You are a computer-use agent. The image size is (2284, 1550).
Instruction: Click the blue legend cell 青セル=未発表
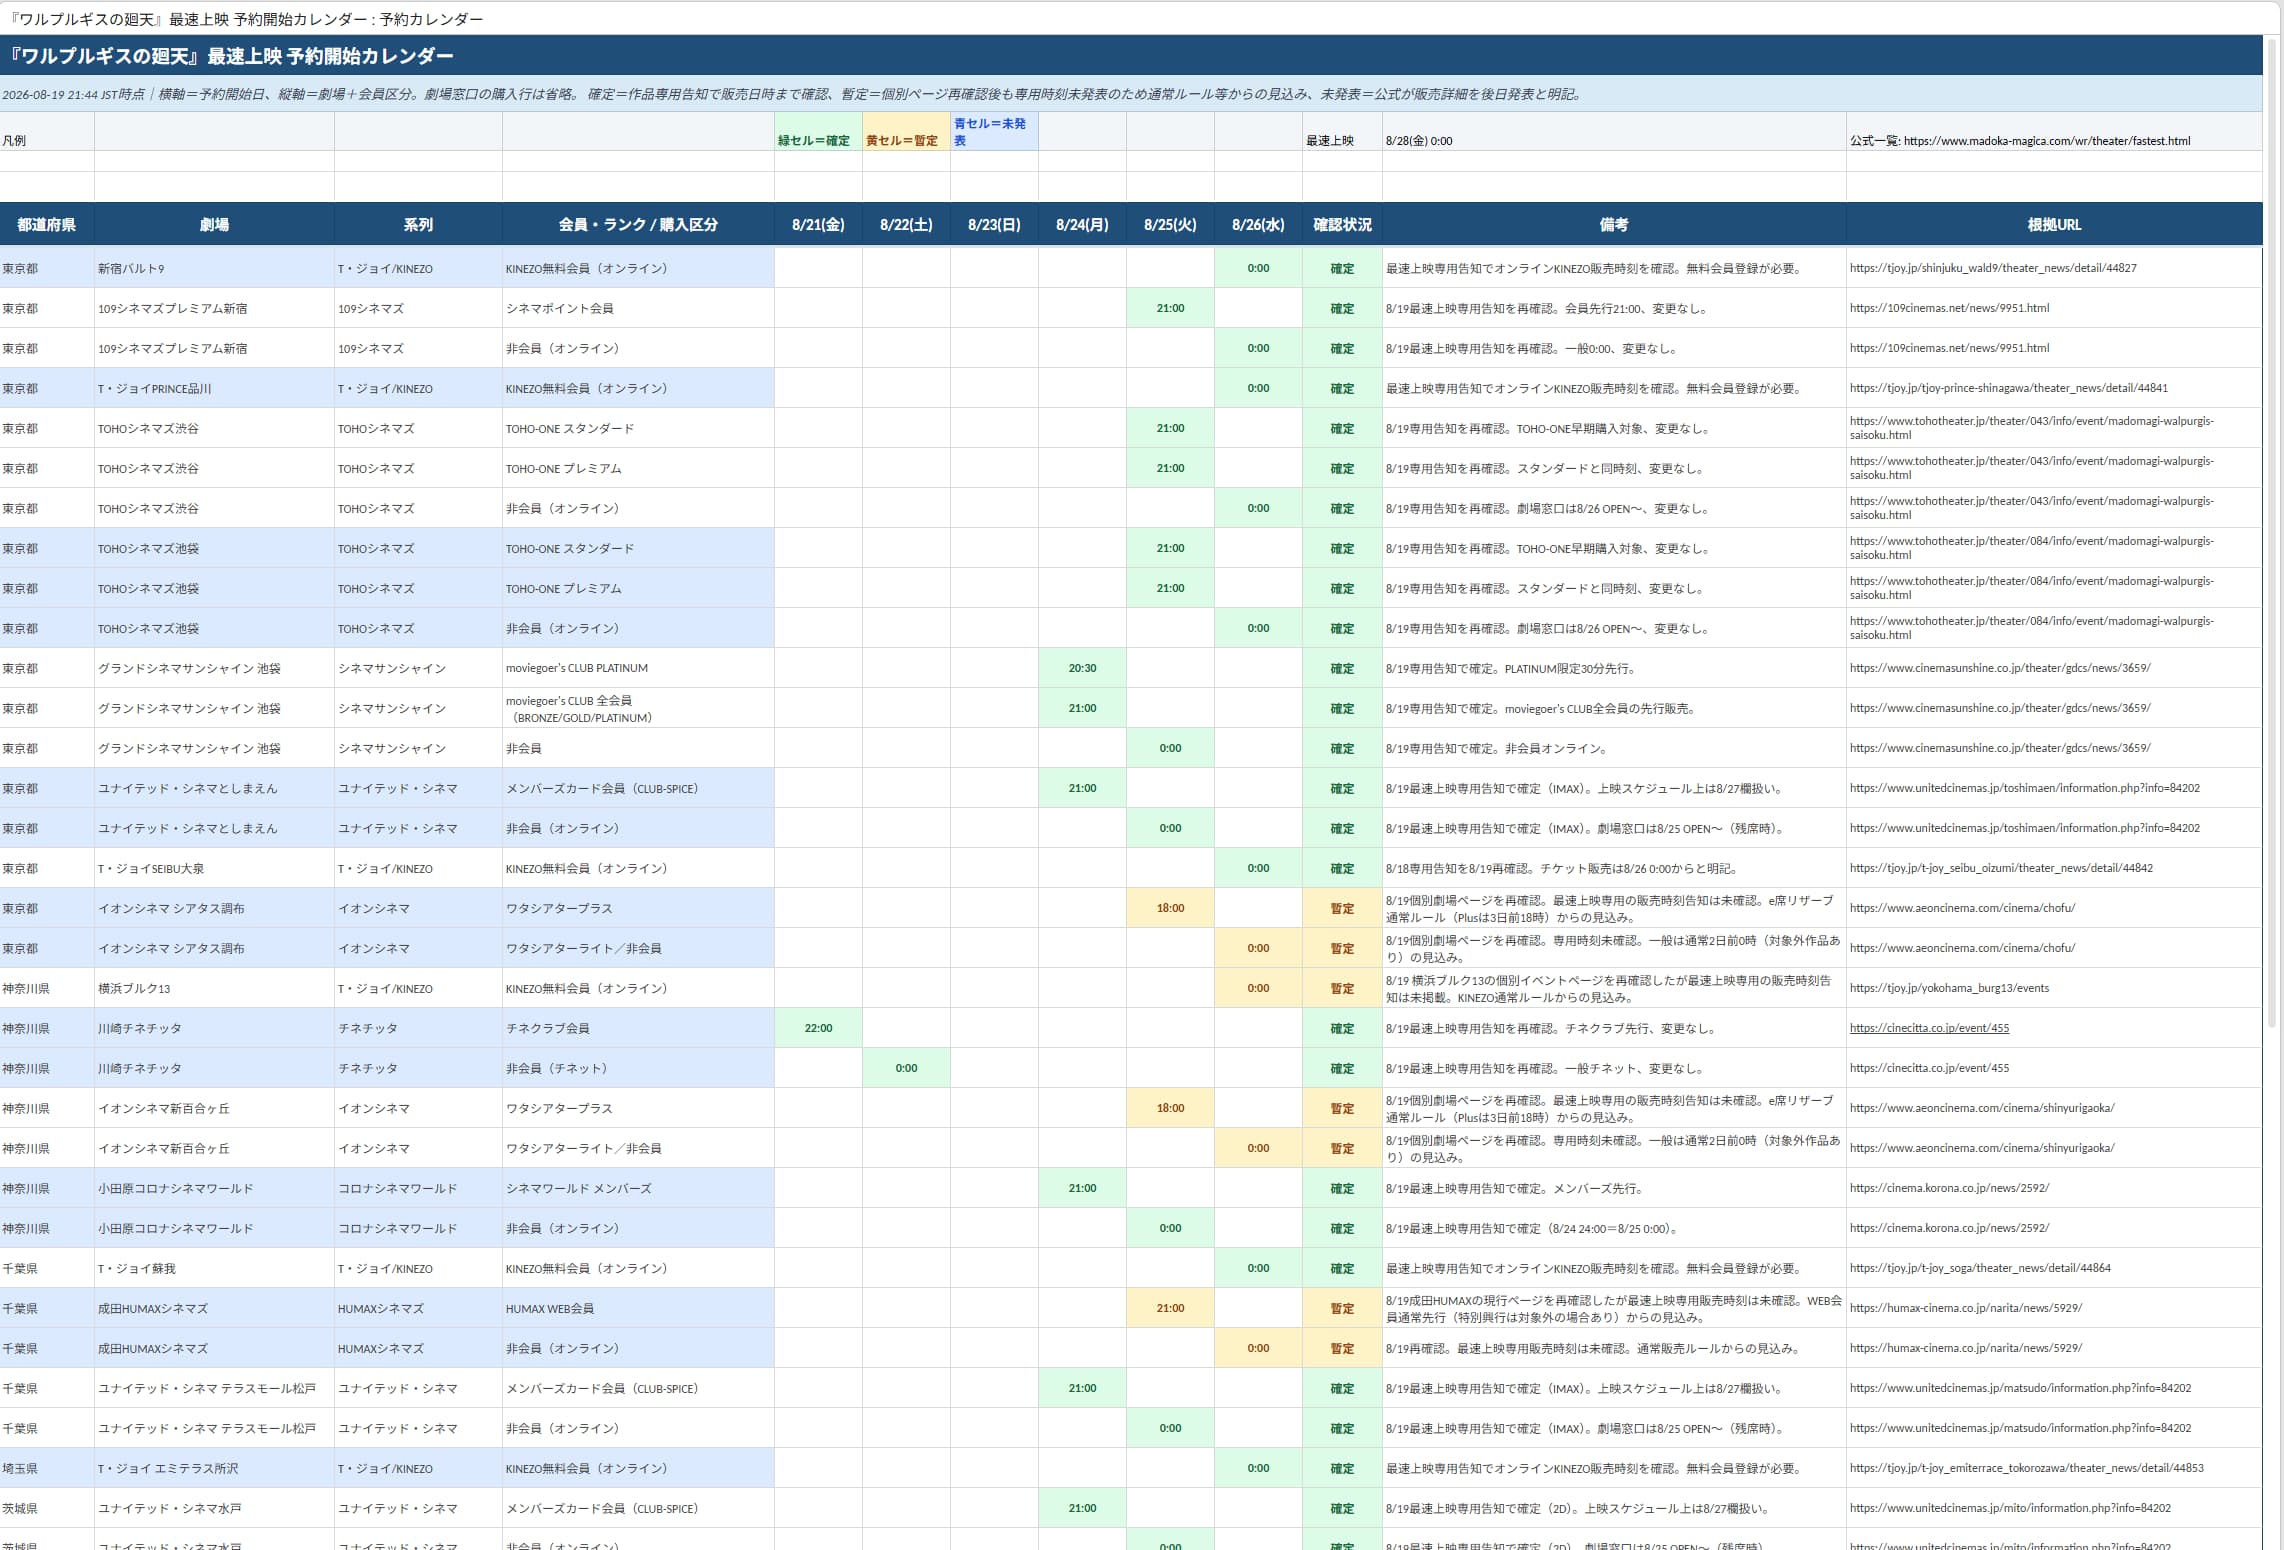point(994,131)
